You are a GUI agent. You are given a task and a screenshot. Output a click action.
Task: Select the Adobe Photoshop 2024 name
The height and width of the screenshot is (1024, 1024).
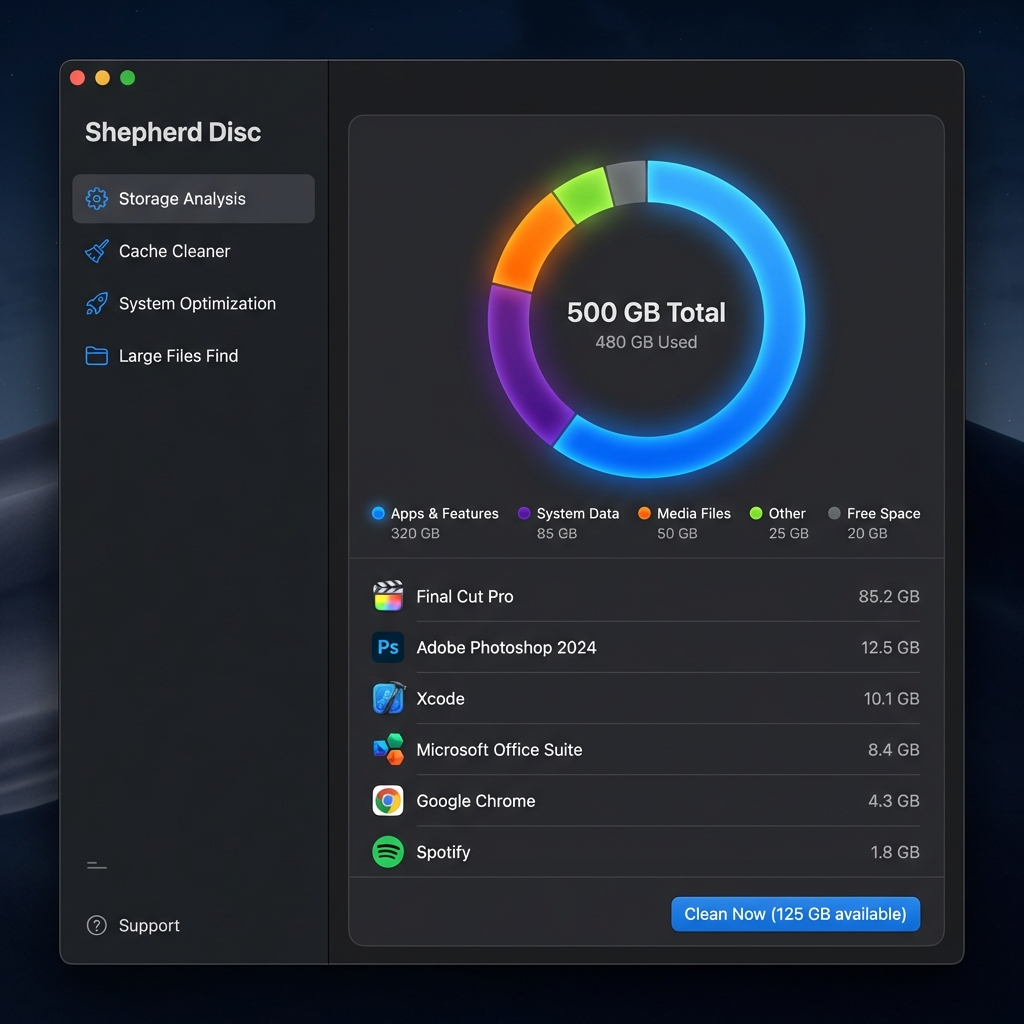pos(506,647)
